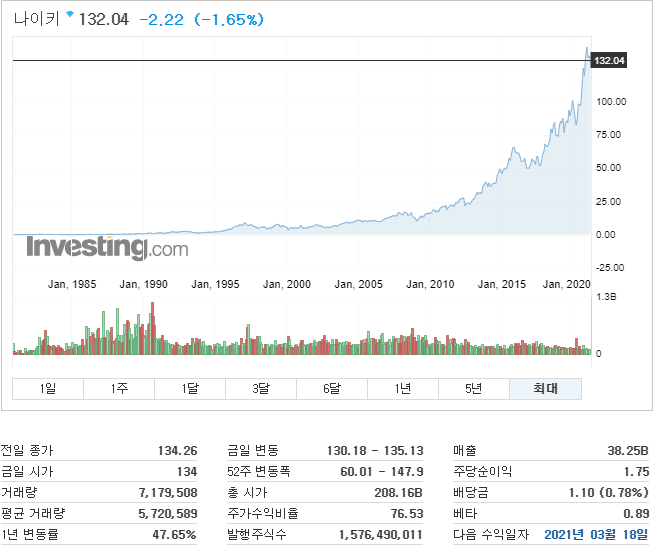Click the 금일 변동 range 130.18 - 135.13
This screenshot has height=547, width=655.
[375, 450]
